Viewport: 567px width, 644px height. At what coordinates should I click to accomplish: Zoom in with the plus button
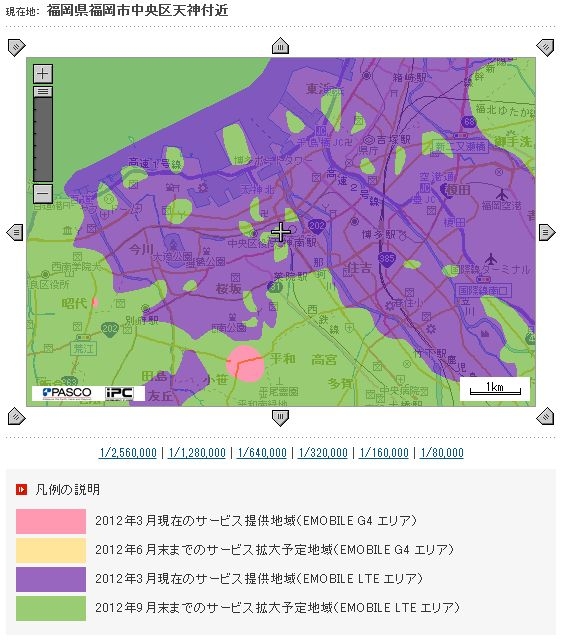43,74
